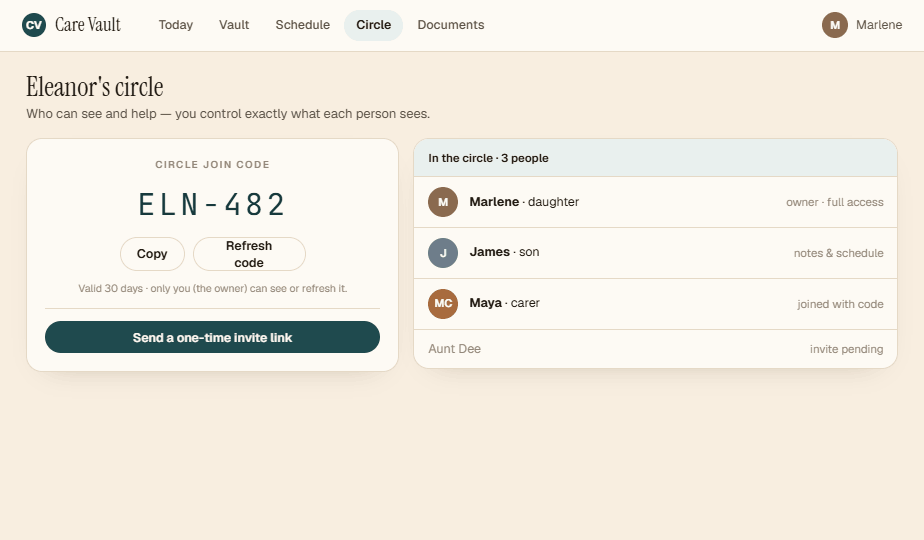
Task: Select the Marlene · daughter name
Action: 524,202
